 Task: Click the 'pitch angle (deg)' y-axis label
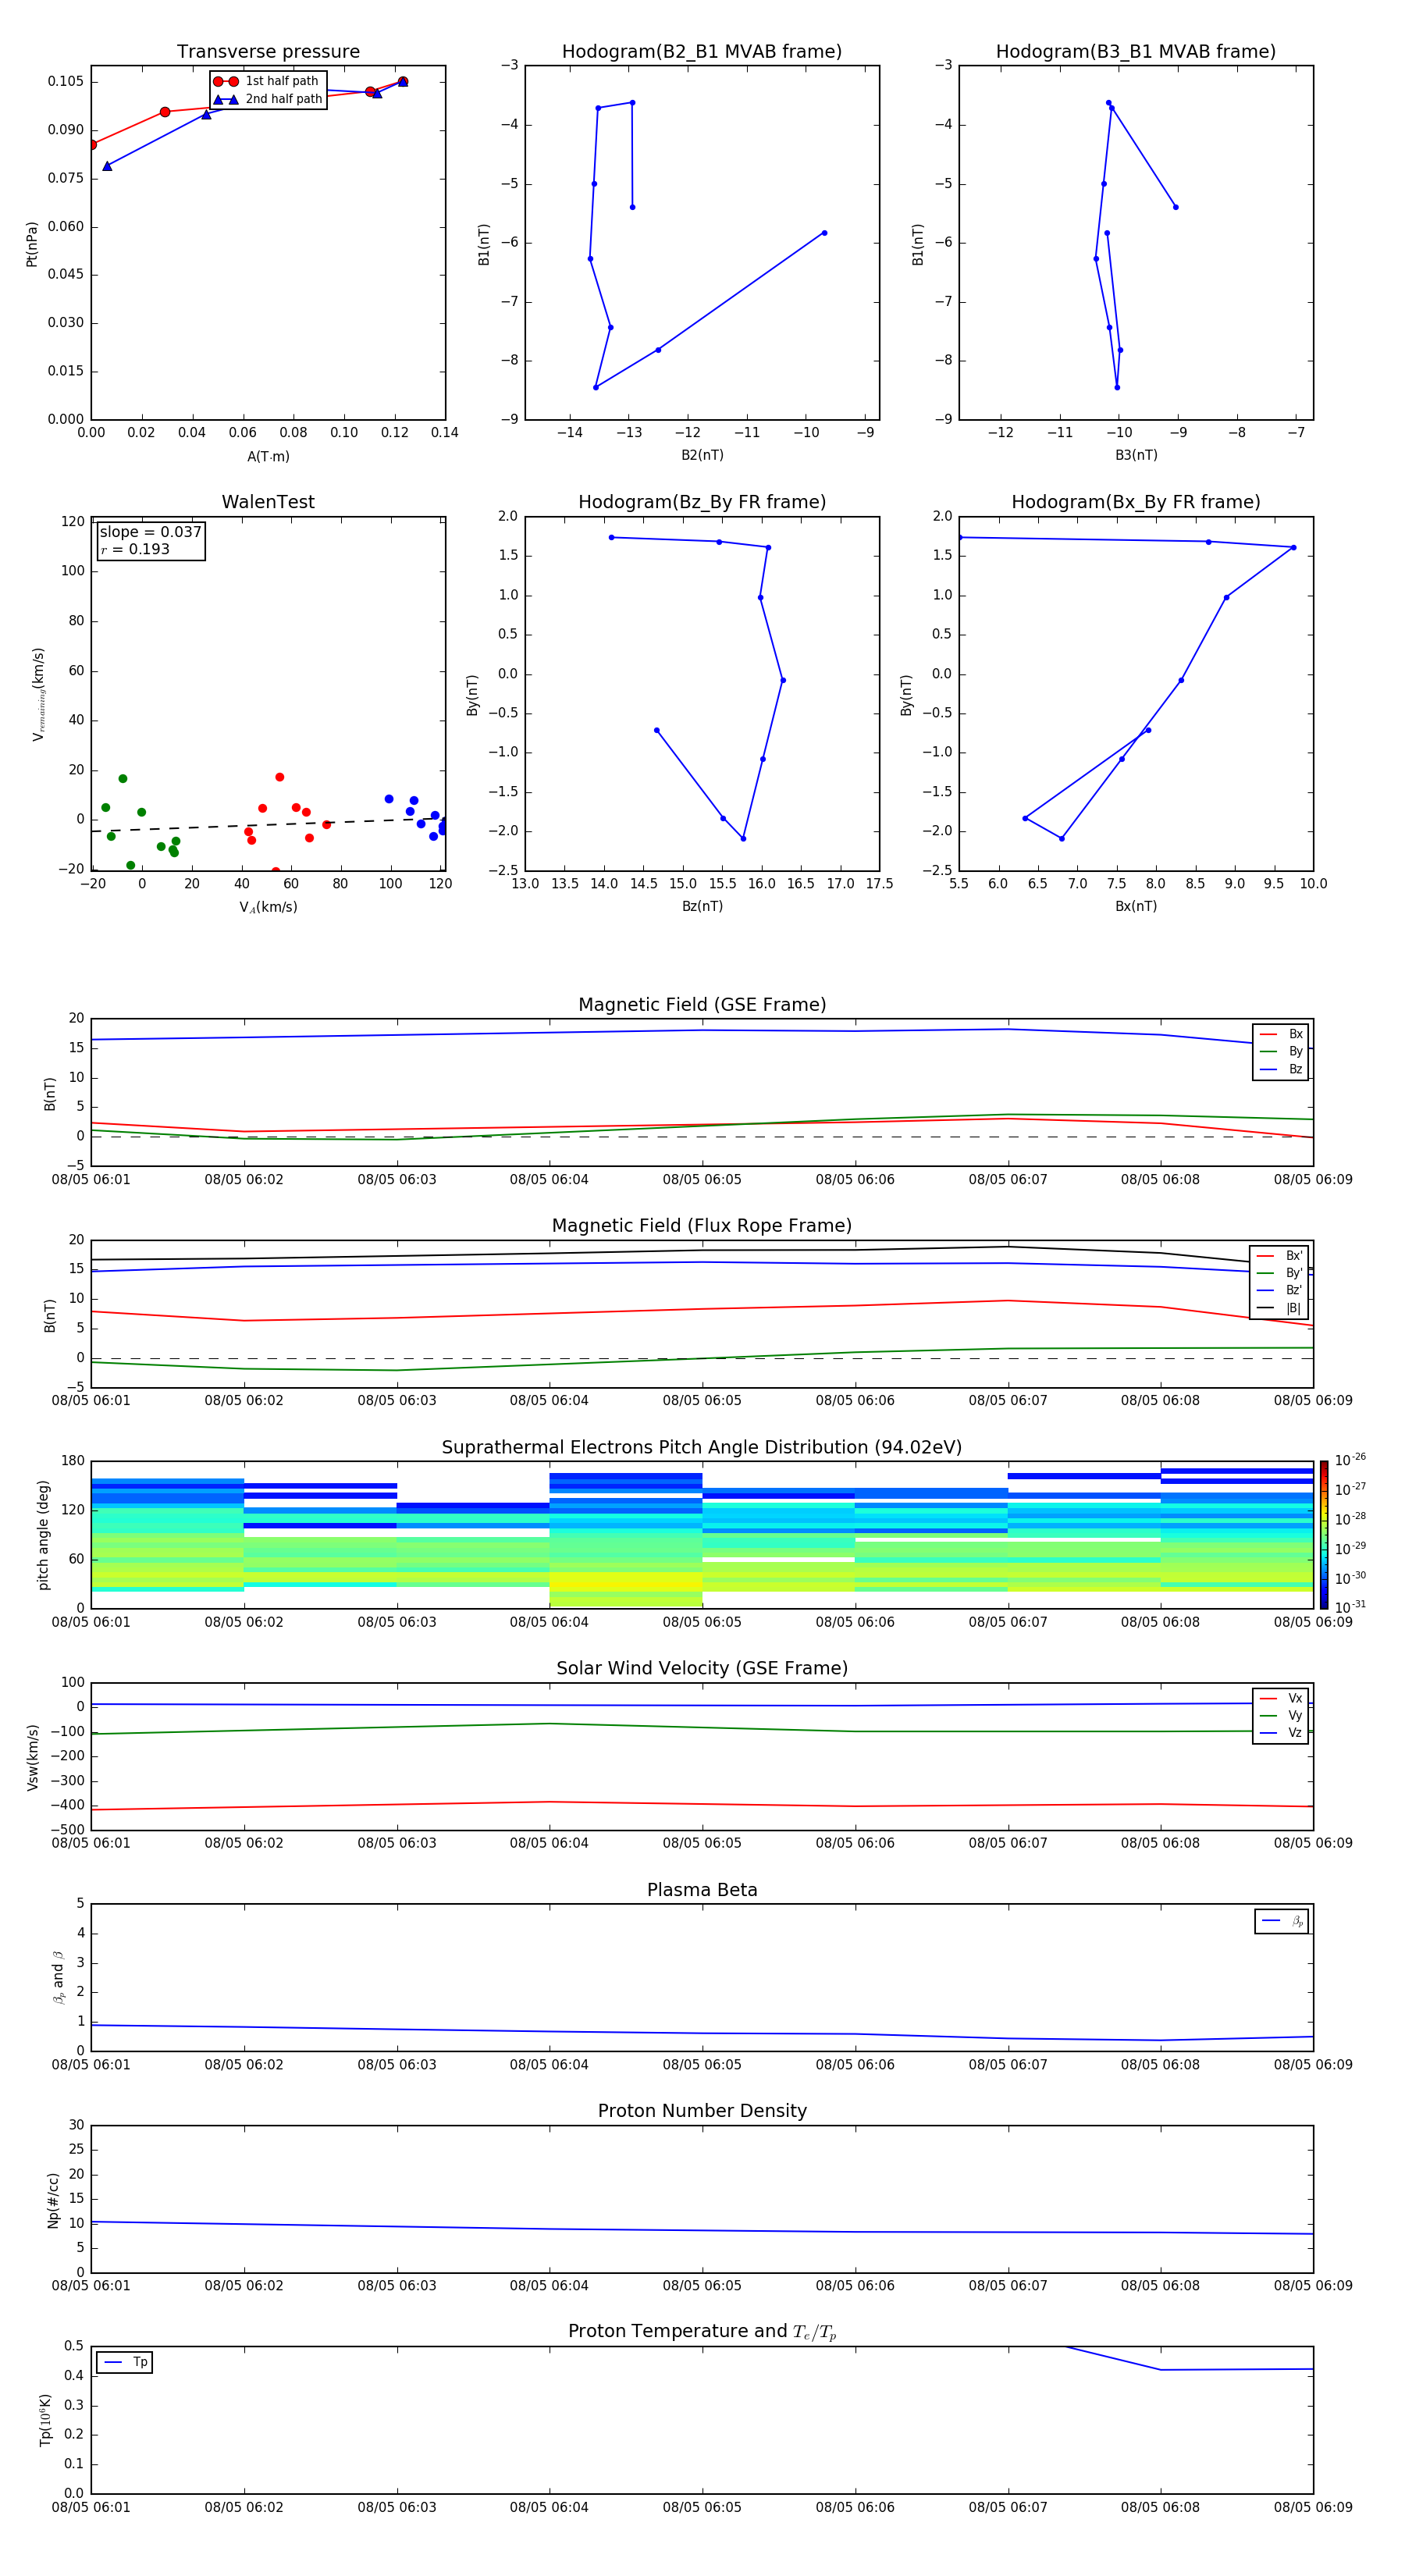(43, 1535)
